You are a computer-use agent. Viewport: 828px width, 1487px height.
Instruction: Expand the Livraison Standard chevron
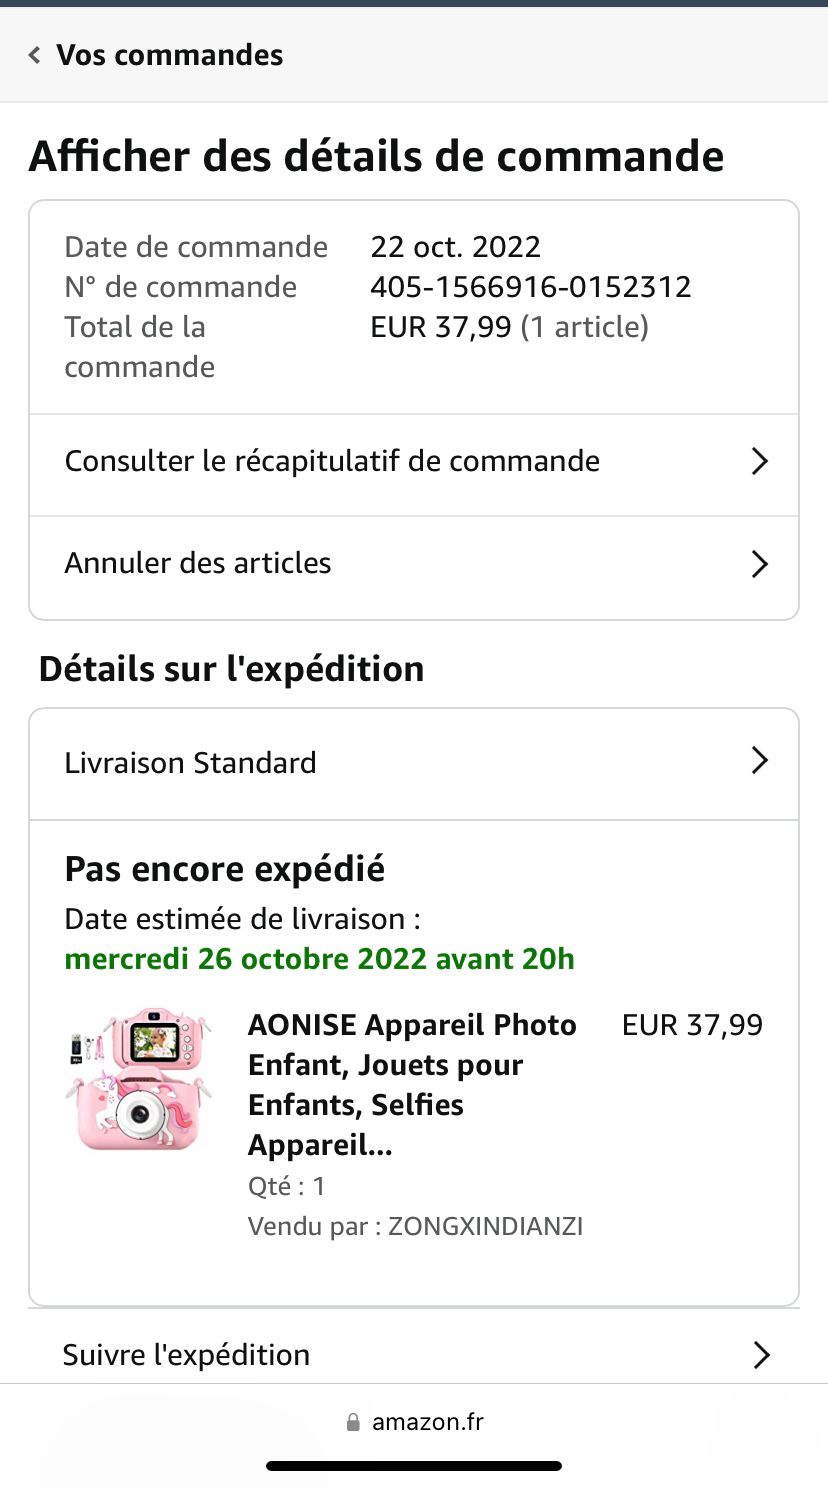(x=759, y=761)
